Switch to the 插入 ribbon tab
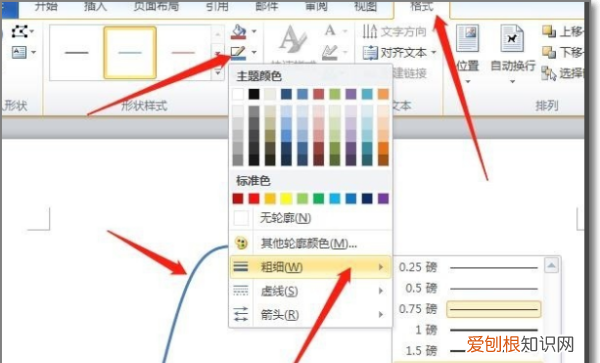The width and height of the screenshot is (600, 363). click(x=95, y=6)
